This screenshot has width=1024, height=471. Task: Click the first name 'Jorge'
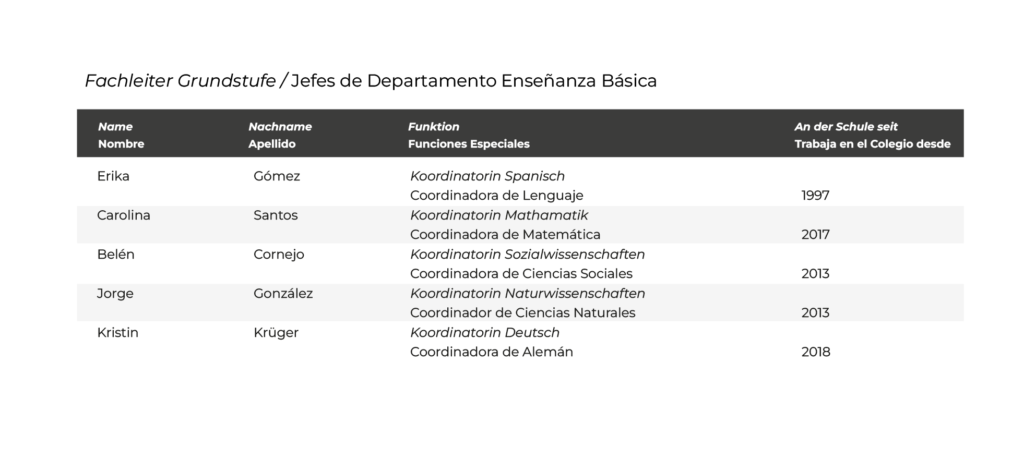point(115,293)
